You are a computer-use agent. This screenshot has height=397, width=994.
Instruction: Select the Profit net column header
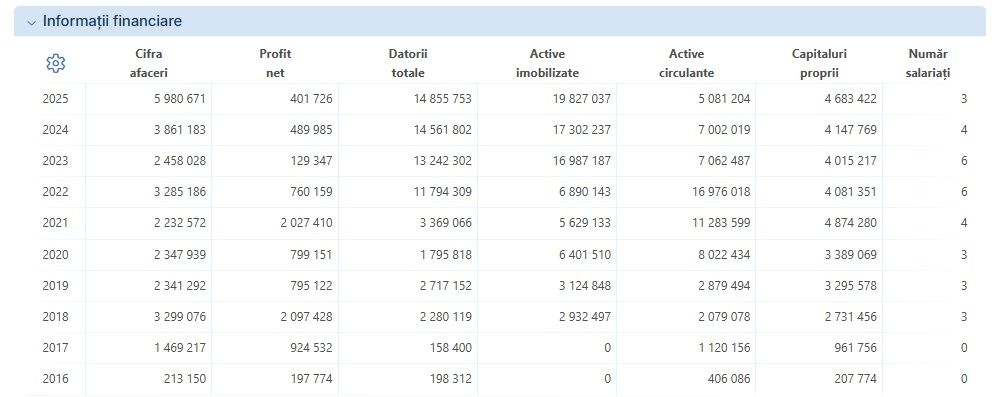click(275, 63)
